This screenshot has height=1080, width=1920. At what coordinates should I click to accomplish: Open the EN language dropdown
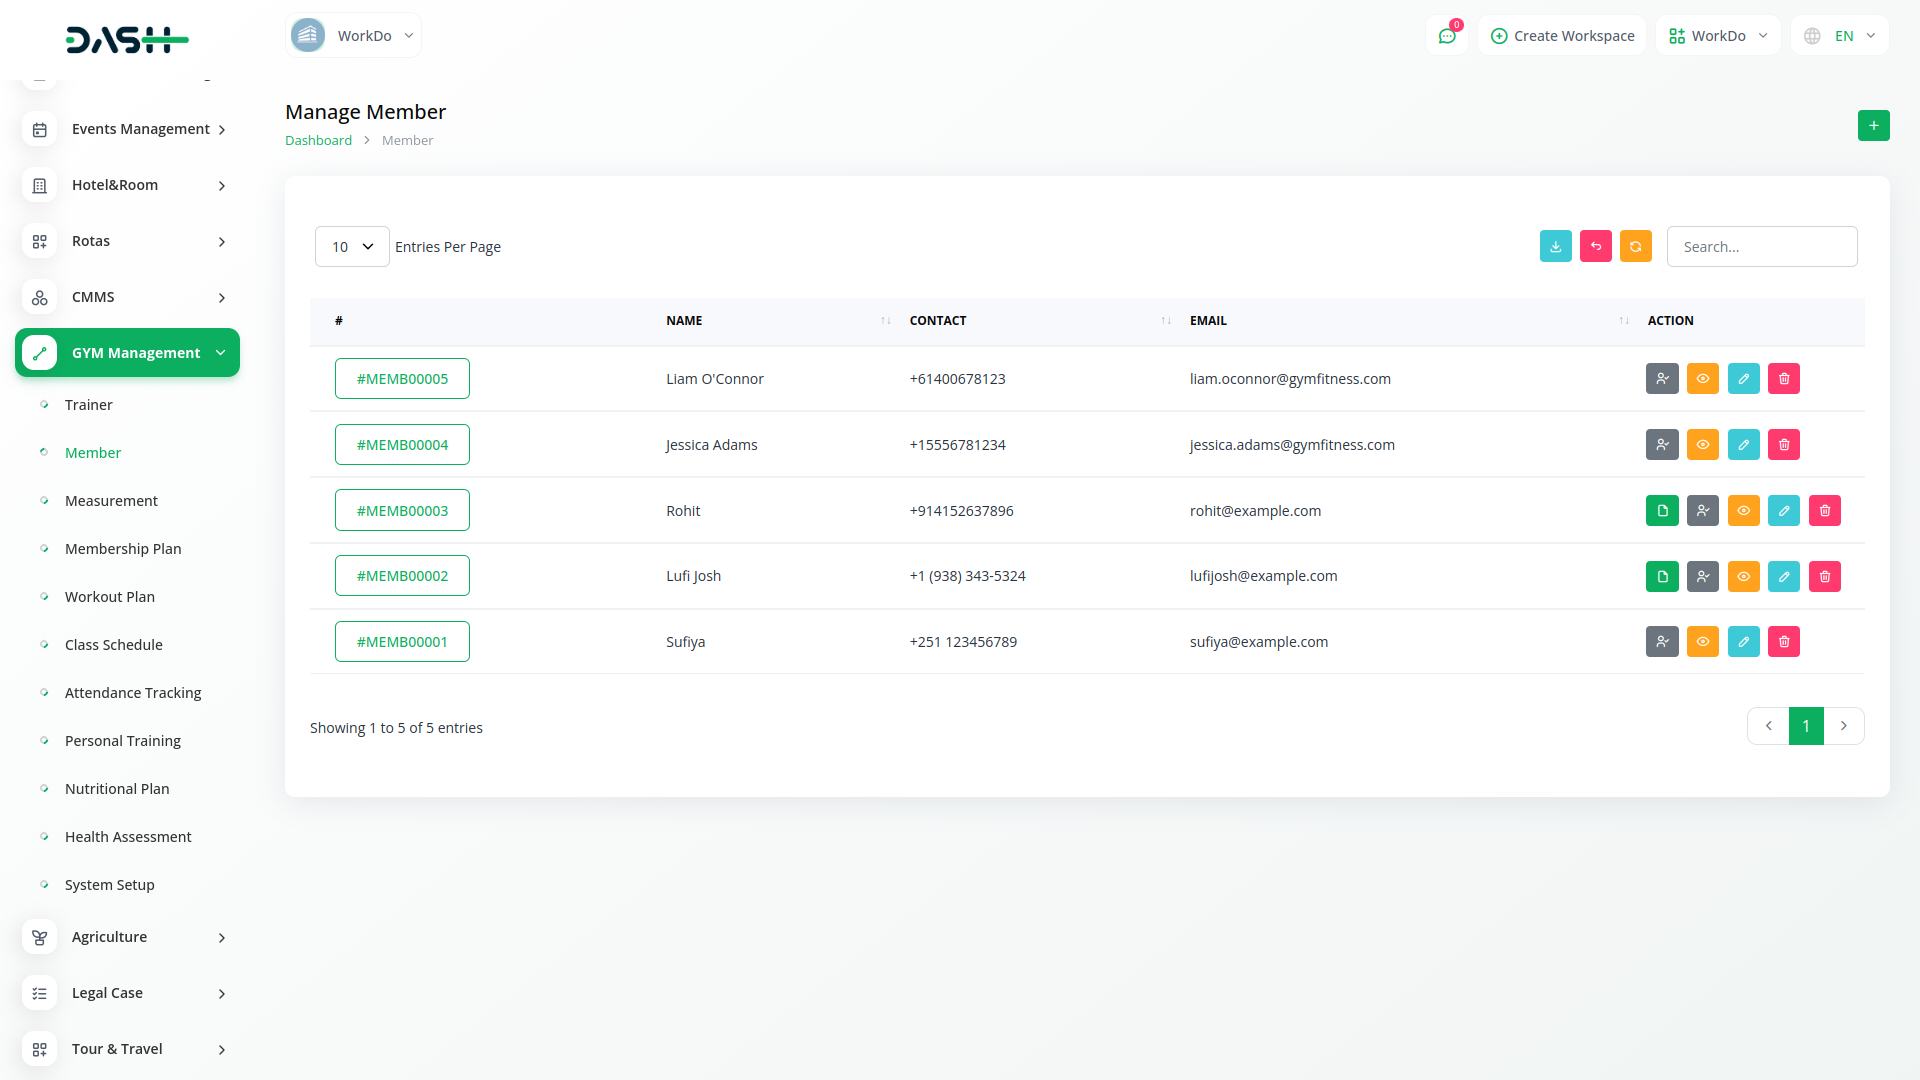point(1840,36)
